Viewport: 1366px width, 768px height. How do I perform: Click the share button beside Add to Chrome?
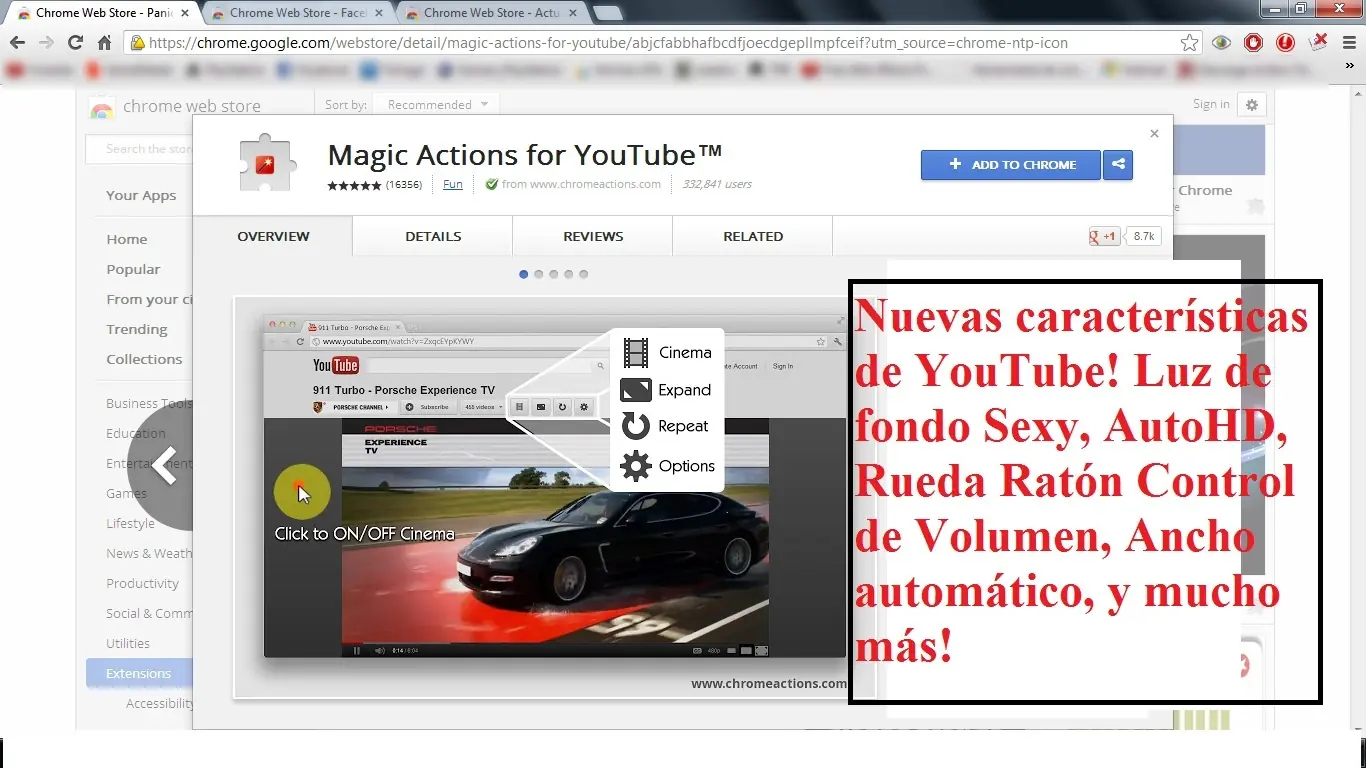pyautogui.click(x=1118, y=165)
